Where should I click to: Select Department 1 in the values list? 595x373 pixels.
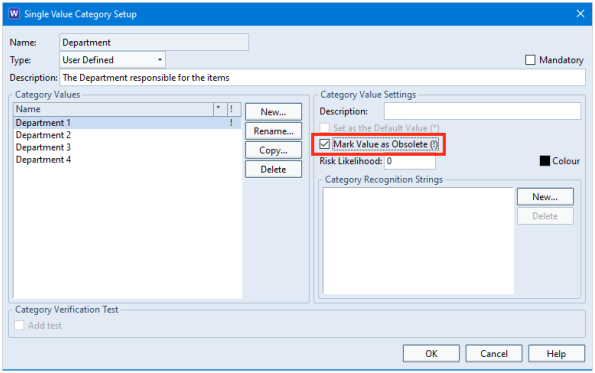127,123
